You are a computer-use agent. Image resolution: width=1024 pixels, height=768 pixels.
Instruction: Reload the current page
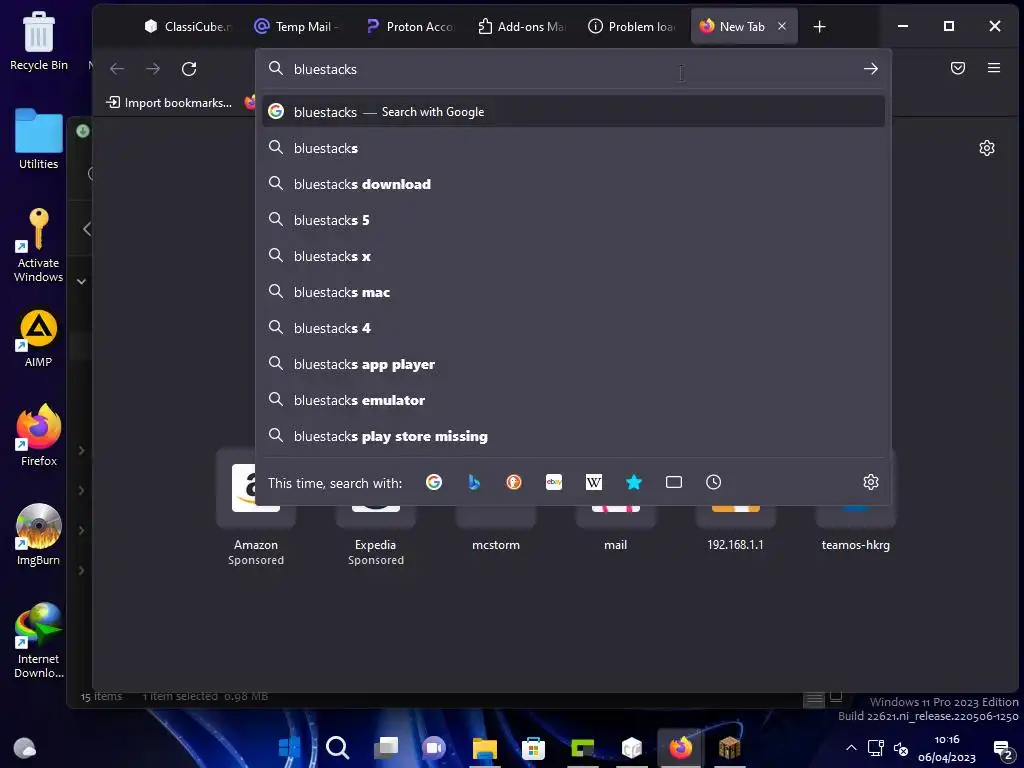pyautogui.click(x=189, y=69)
